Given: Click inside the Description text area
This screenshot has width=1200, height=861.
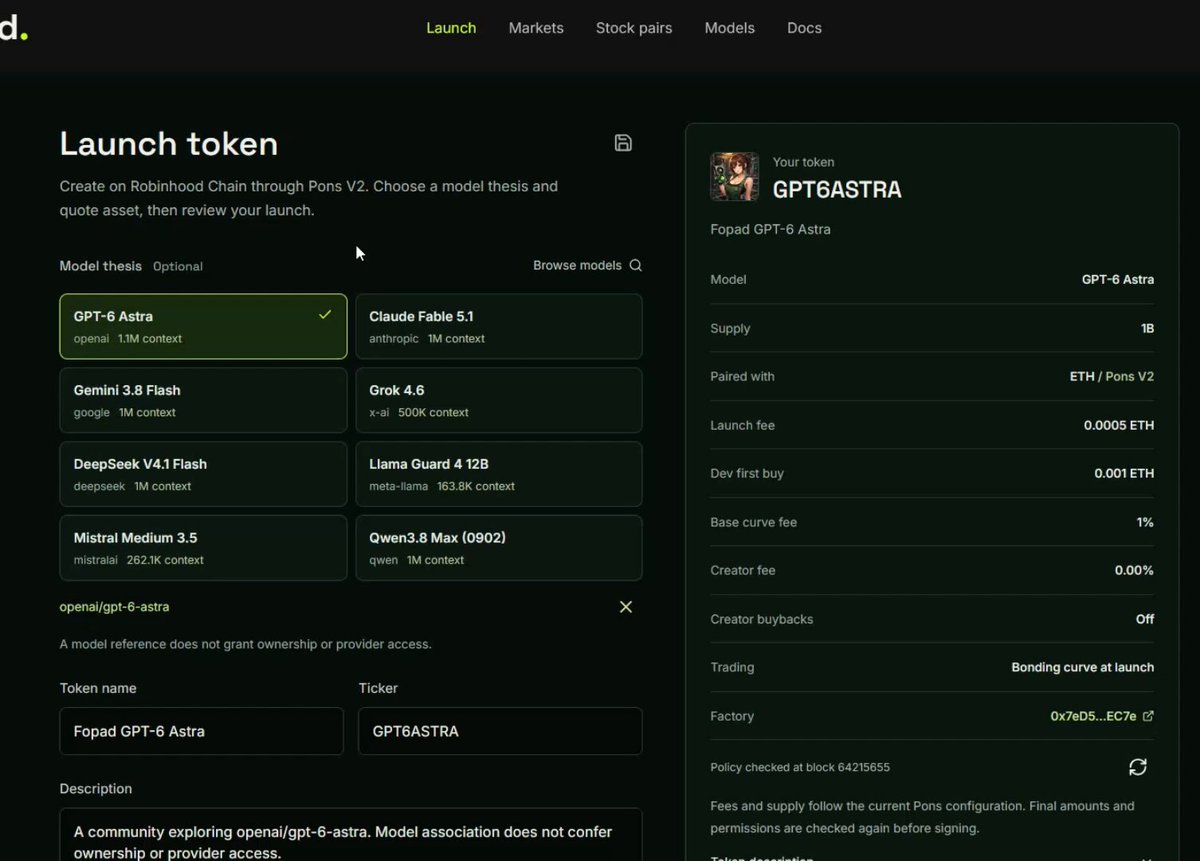Looking at the screenshot, I should (x=351, y=834).
